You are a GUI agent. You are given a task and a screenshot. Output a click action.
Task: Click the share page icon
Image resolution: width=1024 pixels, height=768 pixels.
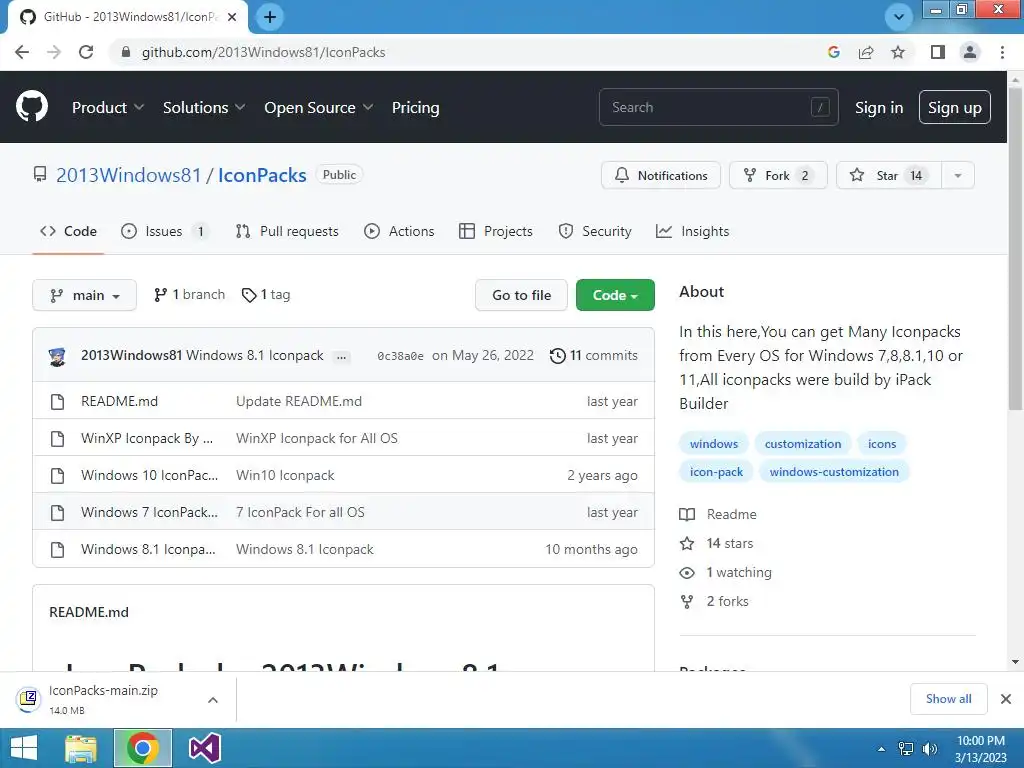(866, 52)
